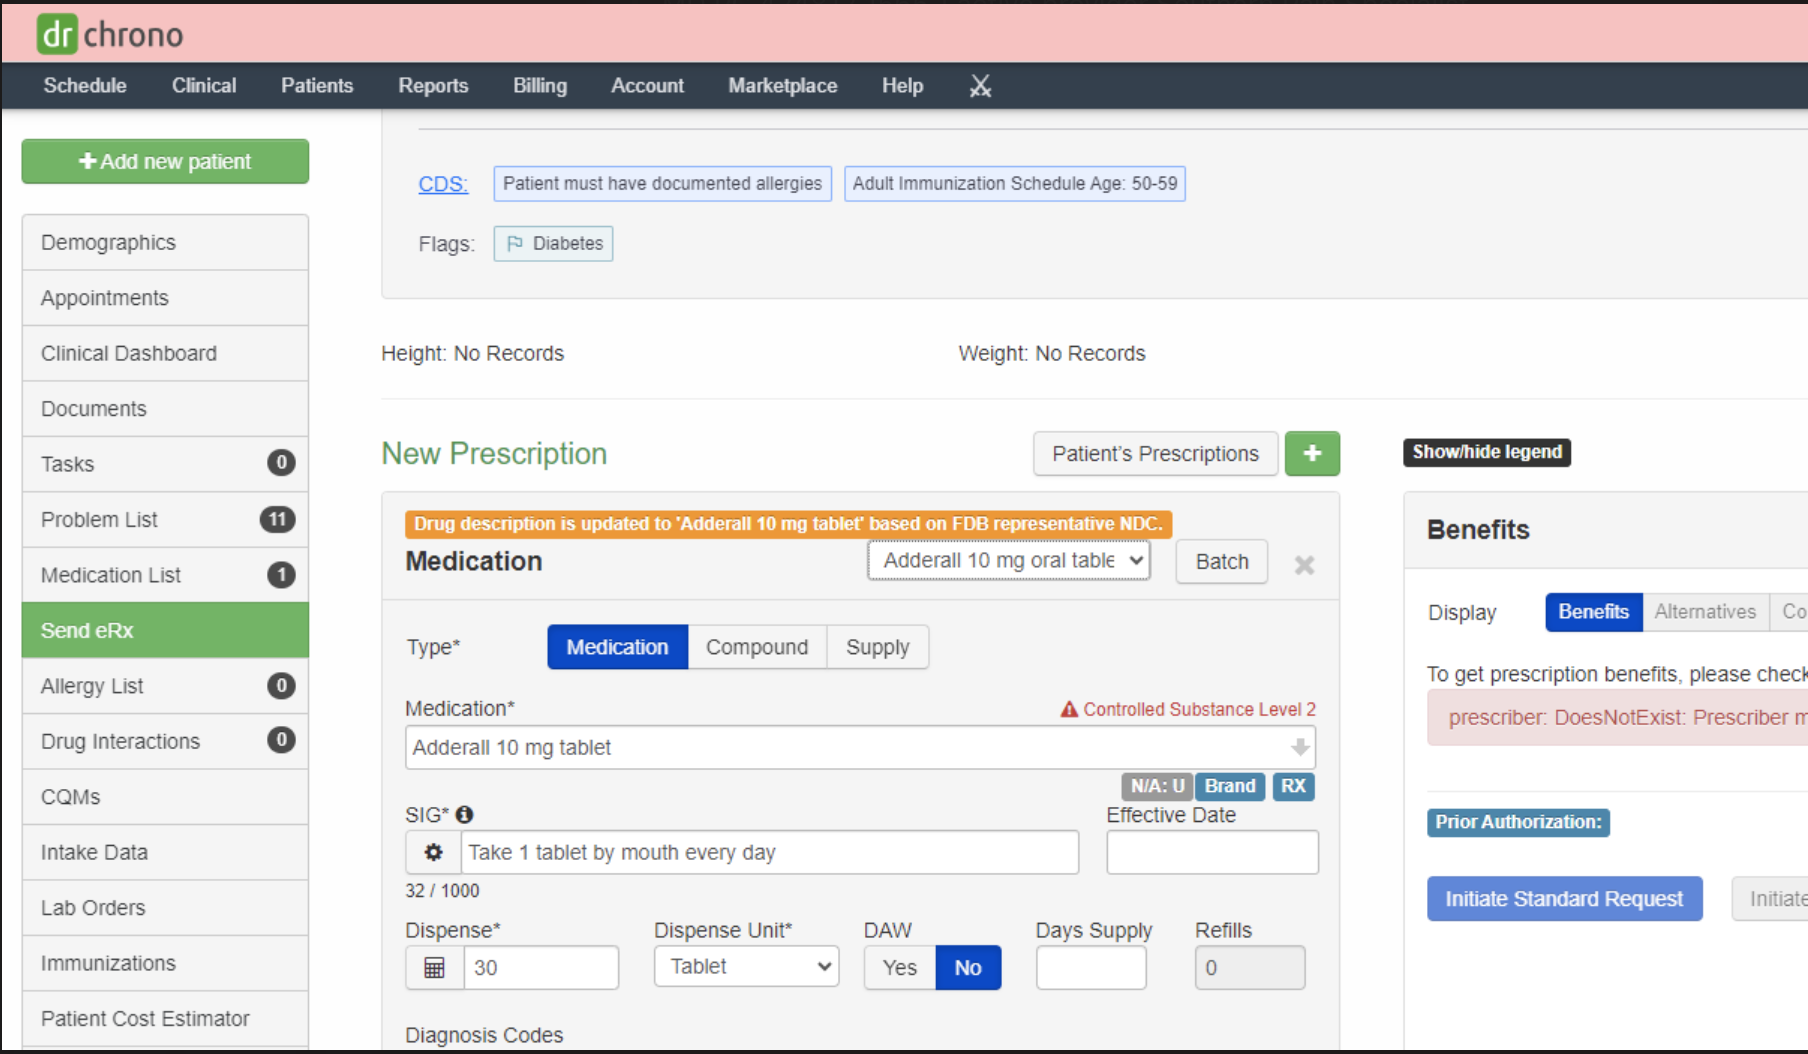The image size is (1808, 1054).
Task: Open Account menu
Action: pos(647,86)
